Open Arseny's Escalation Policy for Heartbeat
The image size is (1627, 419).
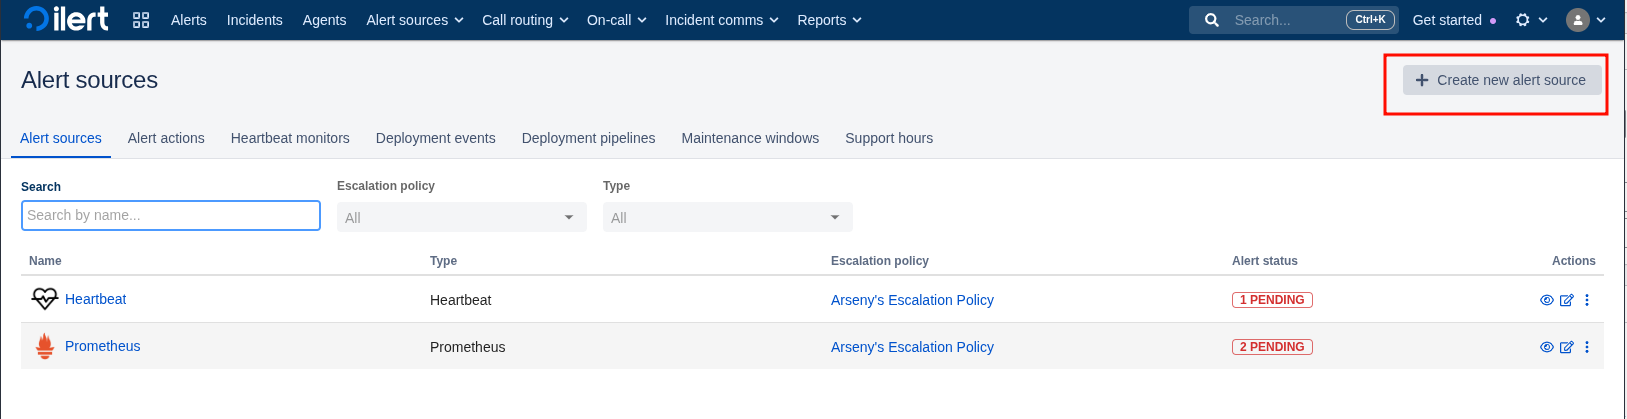[912, 300]
